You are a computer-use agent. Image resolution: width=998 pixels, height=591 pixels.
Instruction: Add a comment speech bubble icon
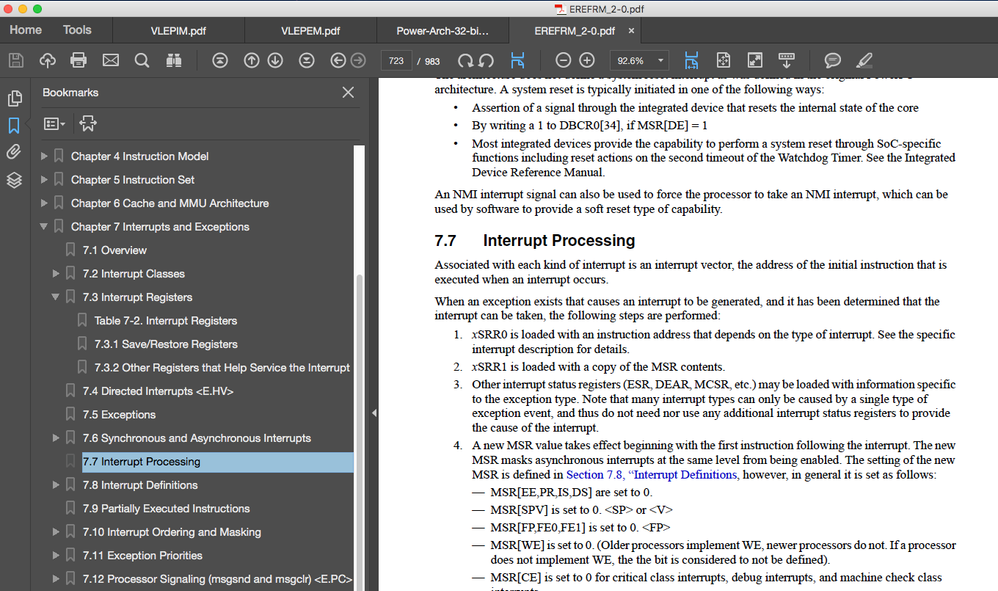[833, 60]
